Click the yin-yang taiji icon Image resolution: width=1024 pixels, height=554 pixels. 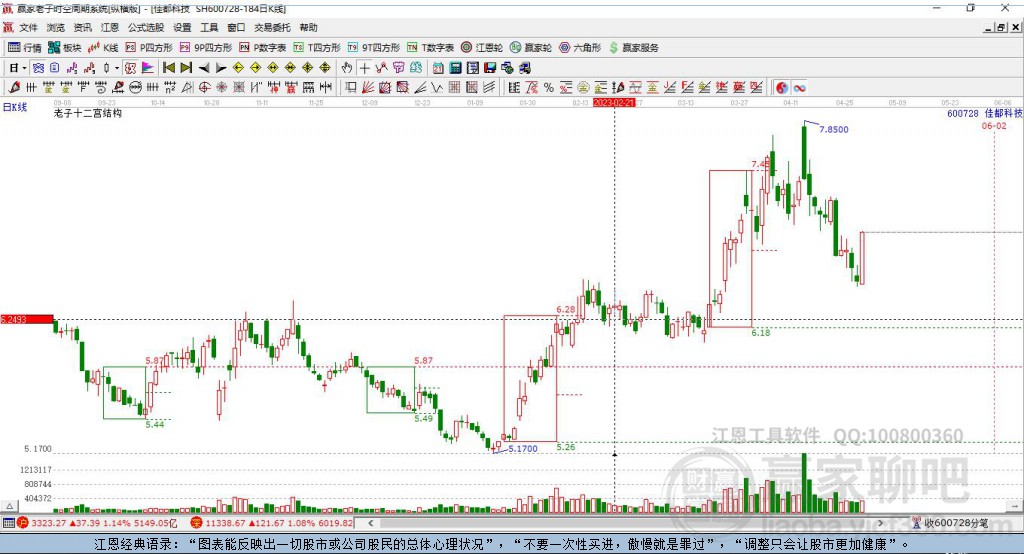(782, 88)
